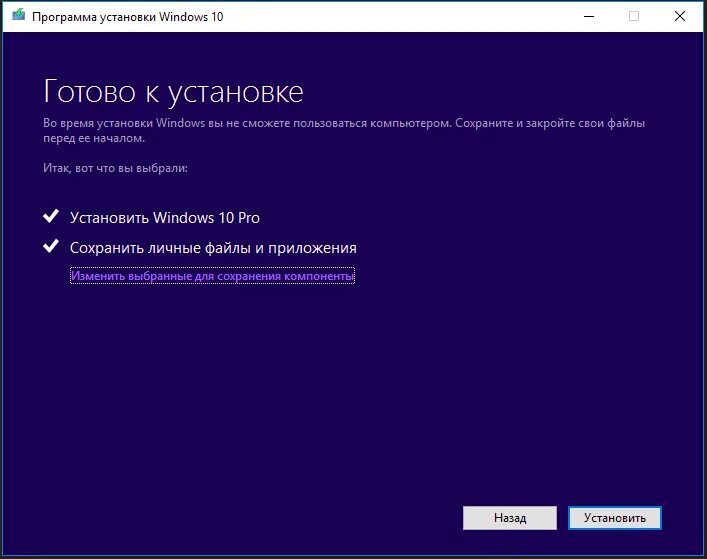Click checkmark beside Сохранить личные файлы
This screenshot has width=707, height=559.
[x=51, y=246]
